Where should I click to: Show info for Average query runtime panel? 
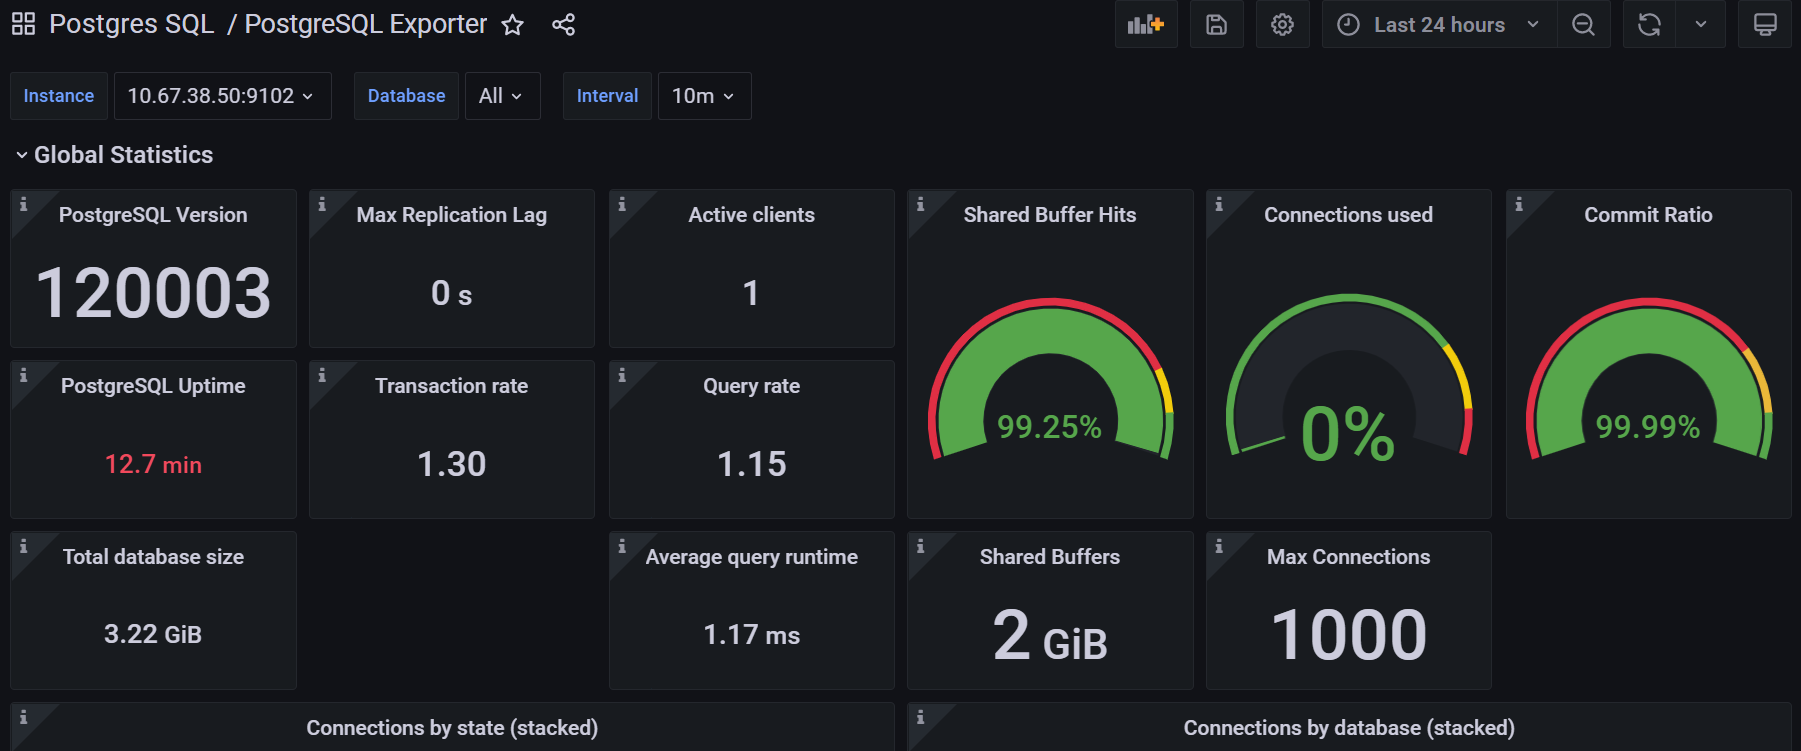click(622, 546)
